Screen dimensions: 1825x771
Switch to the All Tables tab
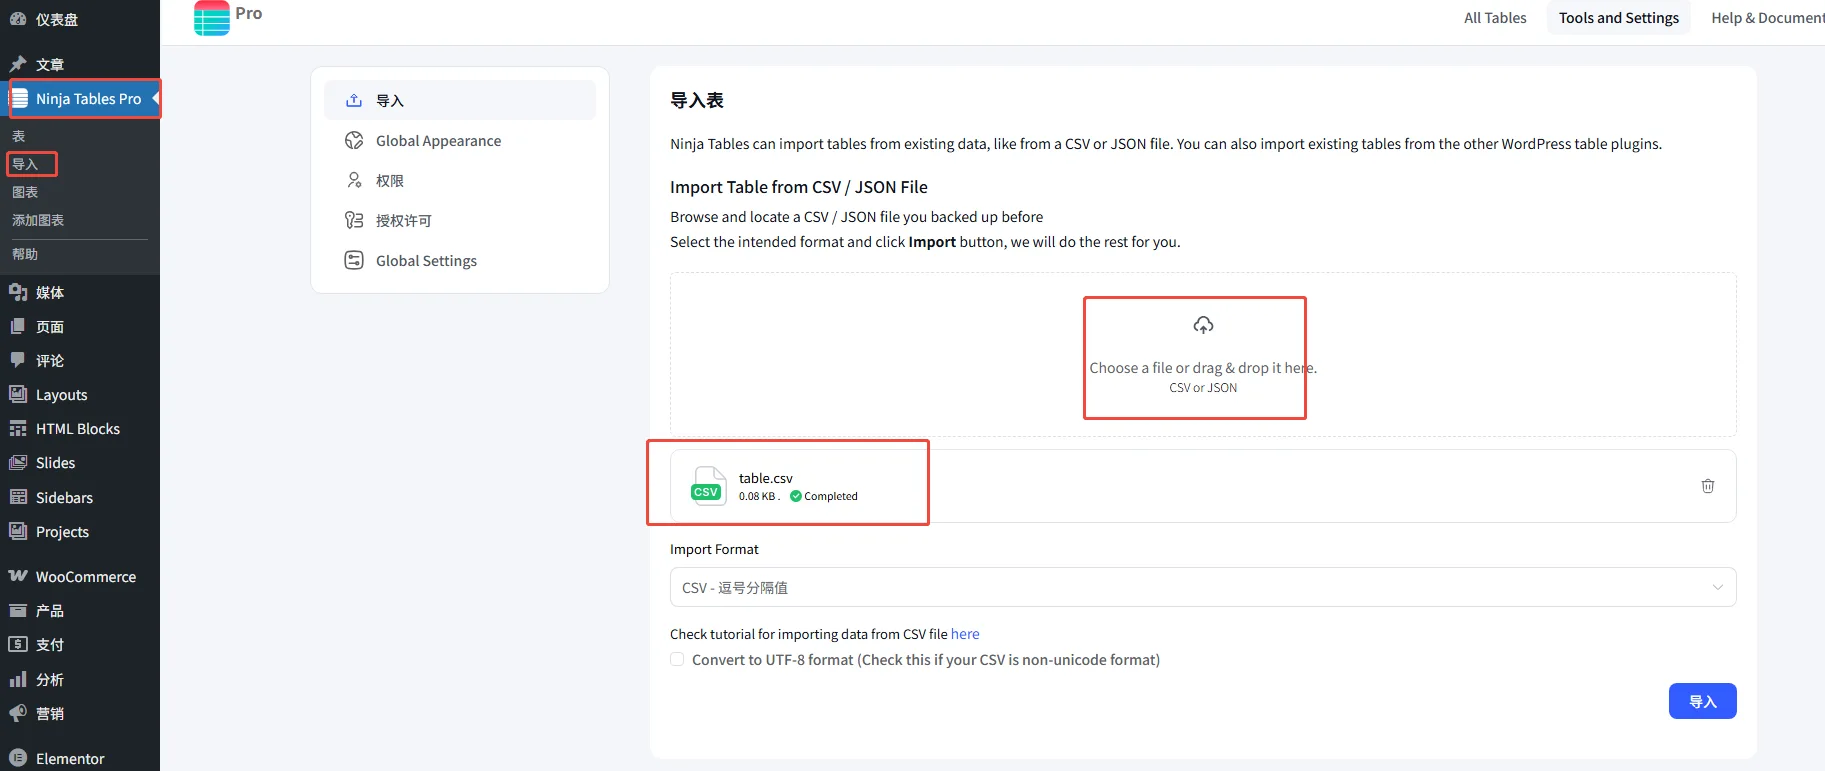click(1495, 17)
